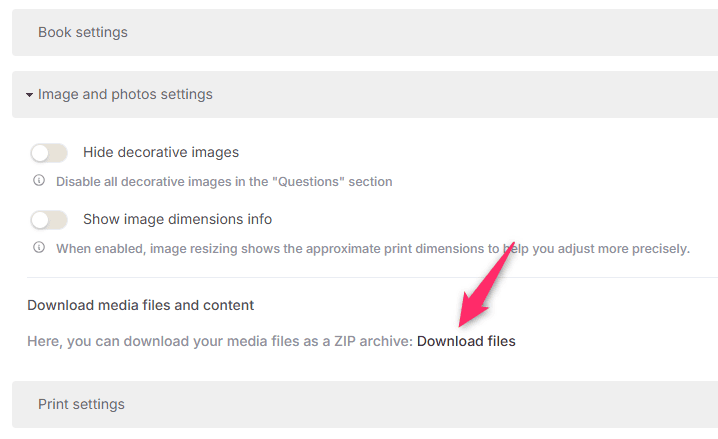Click the Hide decorative images label text
The image size is (718, 439).
pyautogui.click(x=160, y=153)
